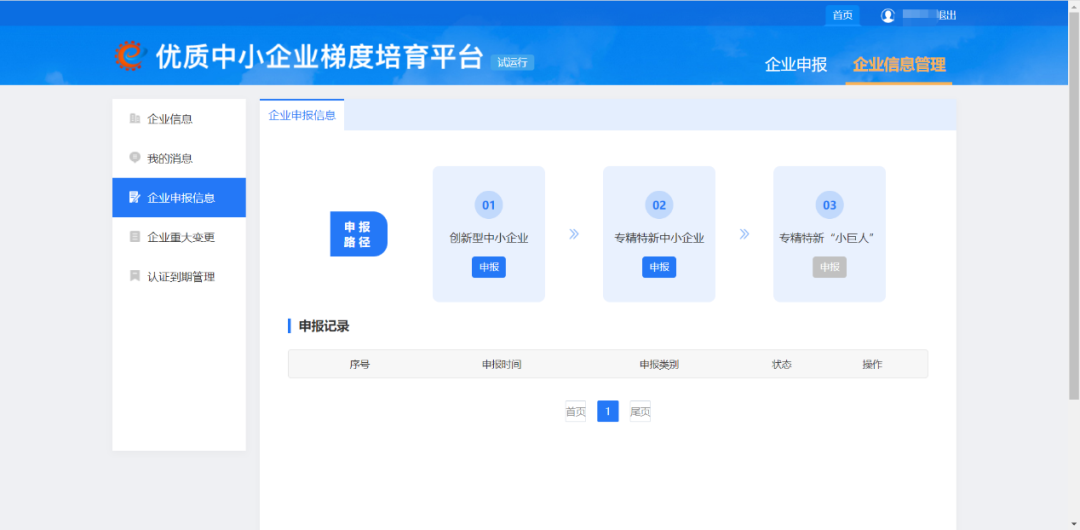Viewport: 1080px width, 530px height.
Task: Jump to last page with 尾页
Action: [640, 411]
